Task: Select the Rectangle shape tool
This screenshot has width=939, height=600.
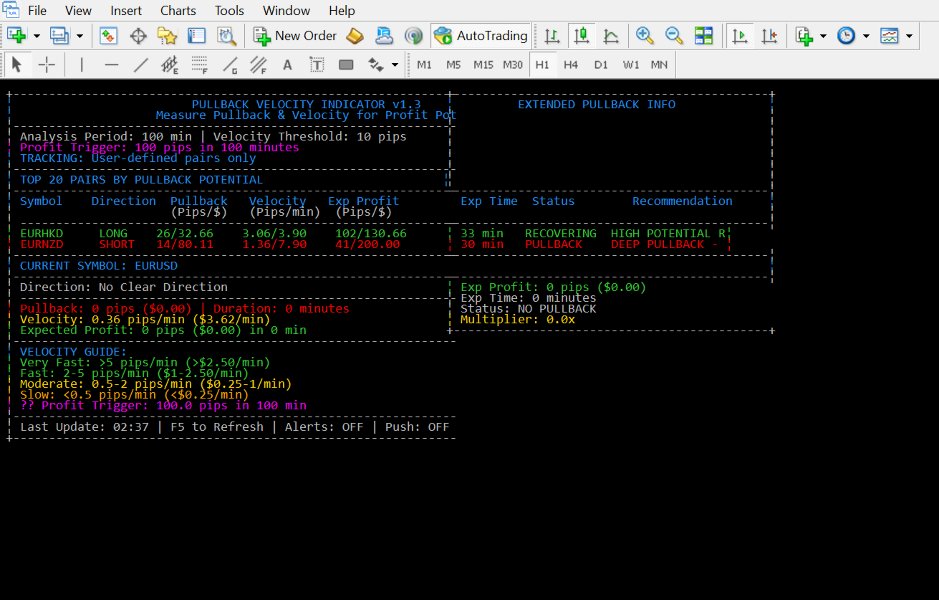Action: coord(346,65)
